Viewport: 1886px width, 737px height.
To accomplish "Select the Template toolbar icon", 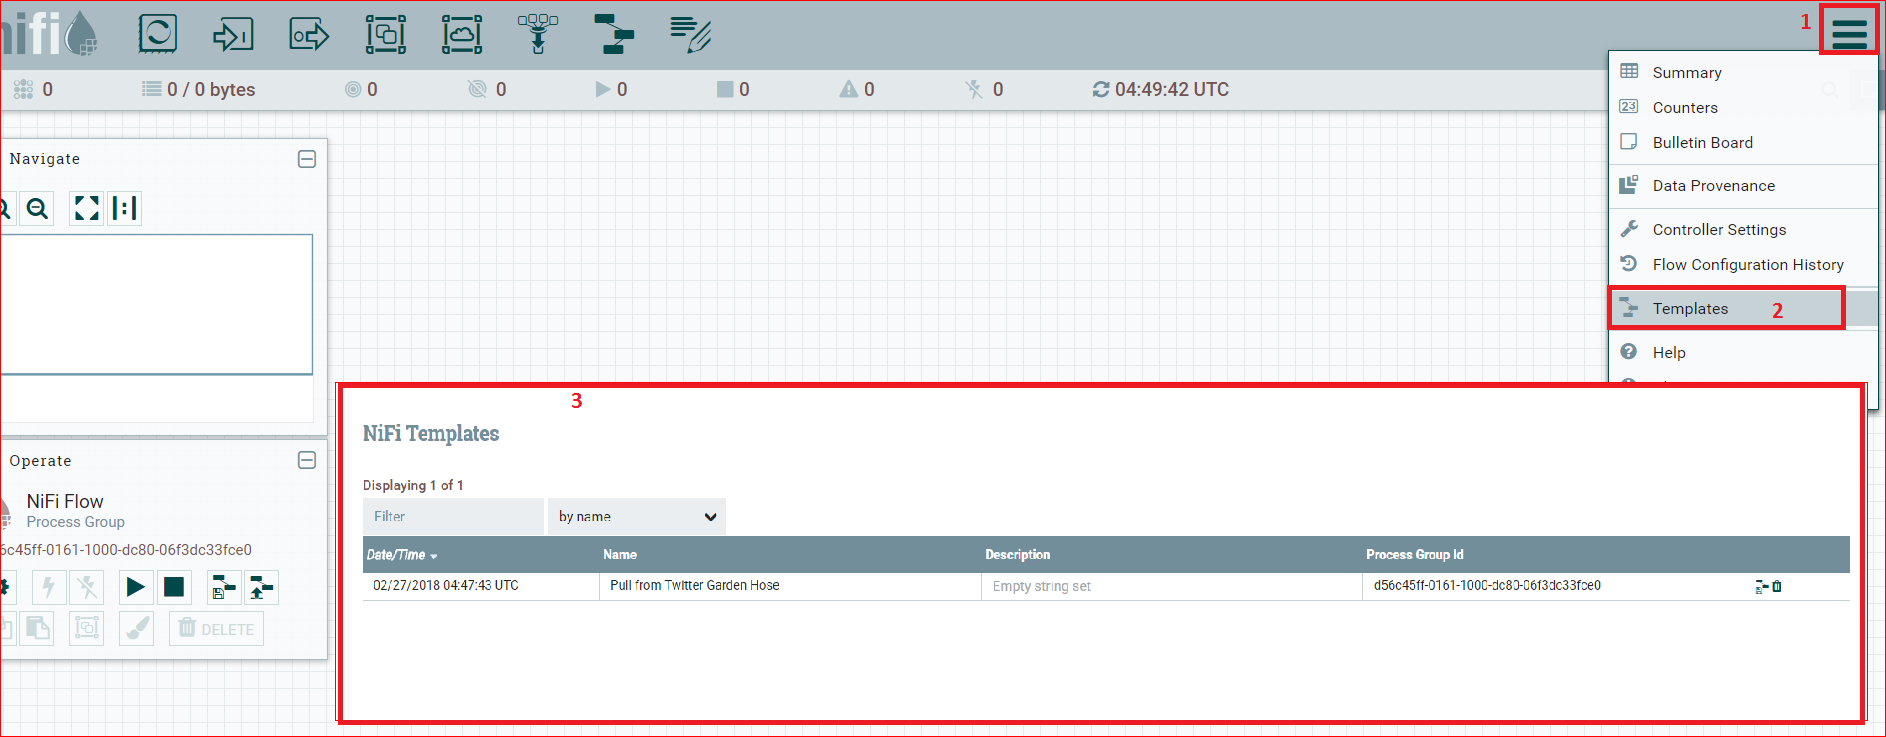I will pos(613,34).
